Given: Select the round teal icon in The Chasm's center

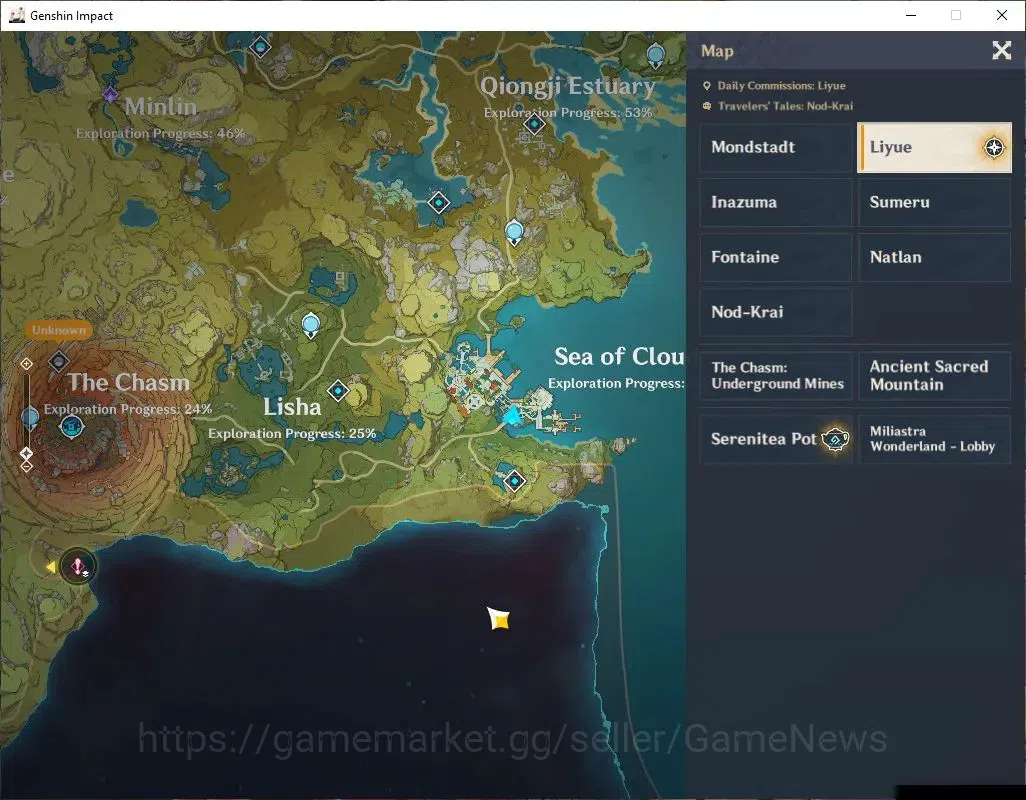Looking at the screenshot, I should [x=71, y=427].
